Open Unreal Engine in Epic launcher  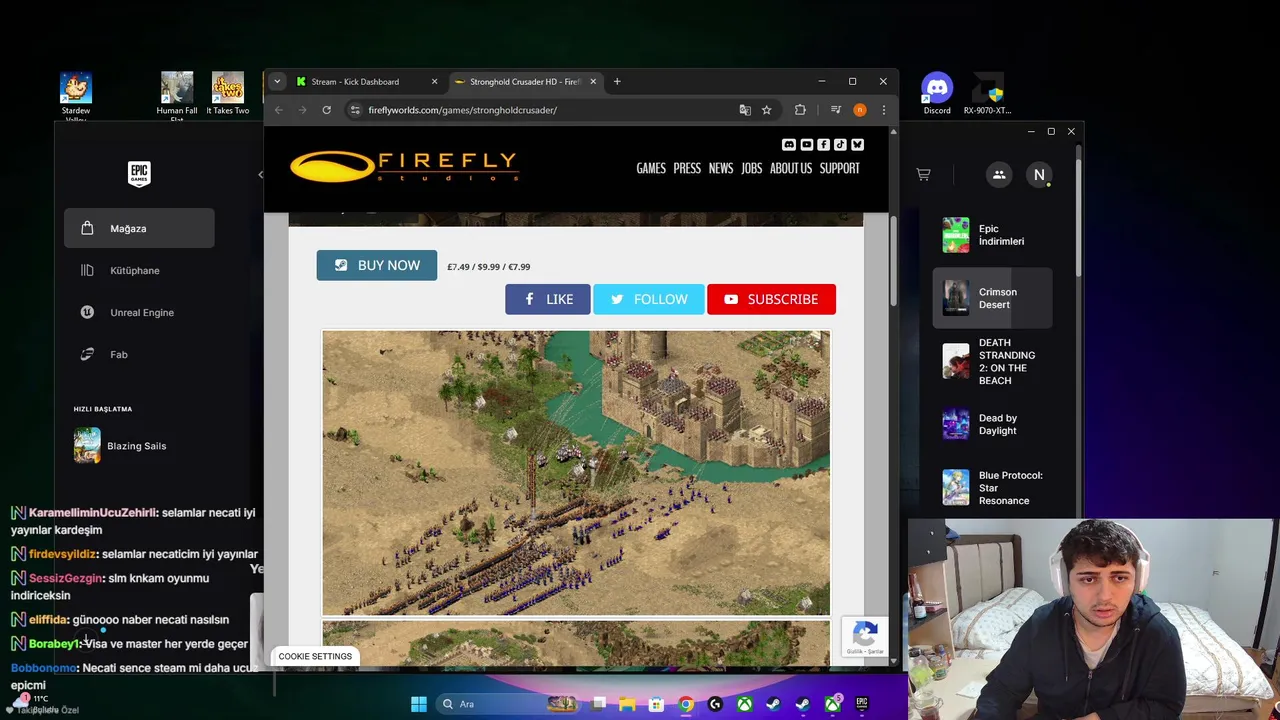coord(139,312)
